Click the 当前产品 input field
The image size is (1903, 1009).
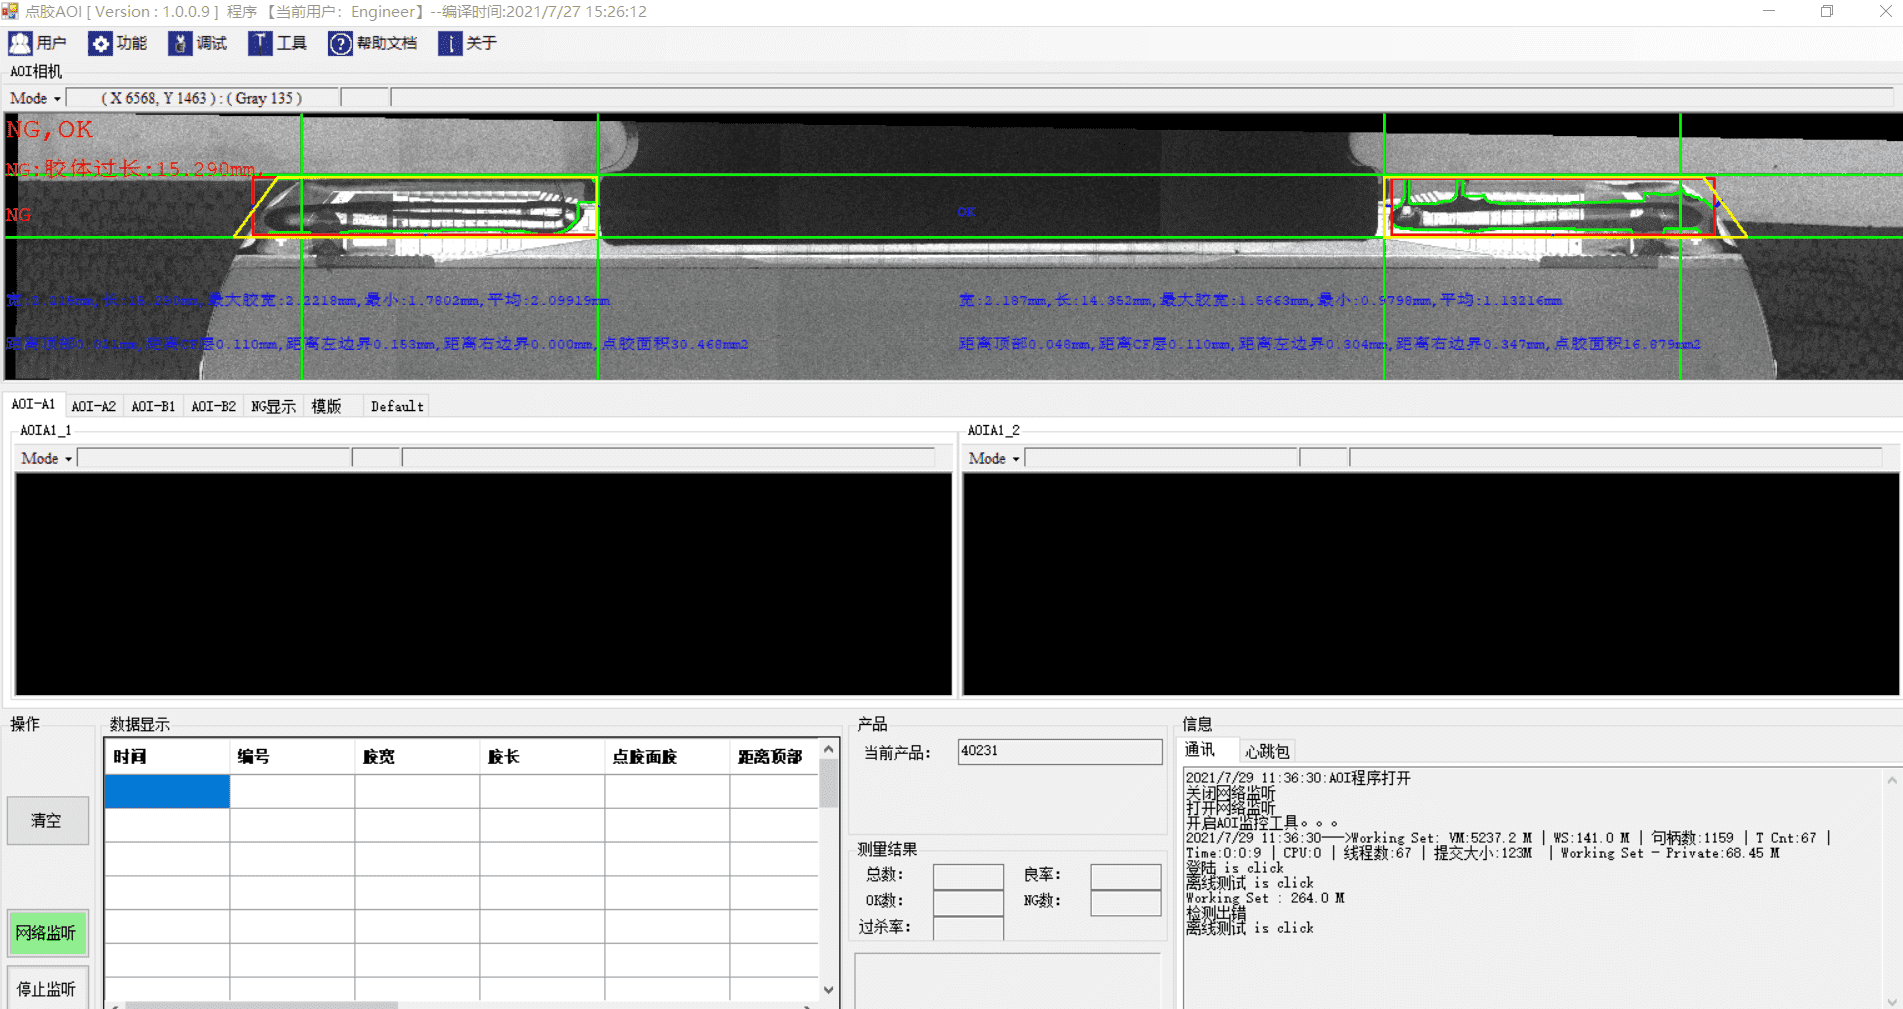(x=1059, y=751)
